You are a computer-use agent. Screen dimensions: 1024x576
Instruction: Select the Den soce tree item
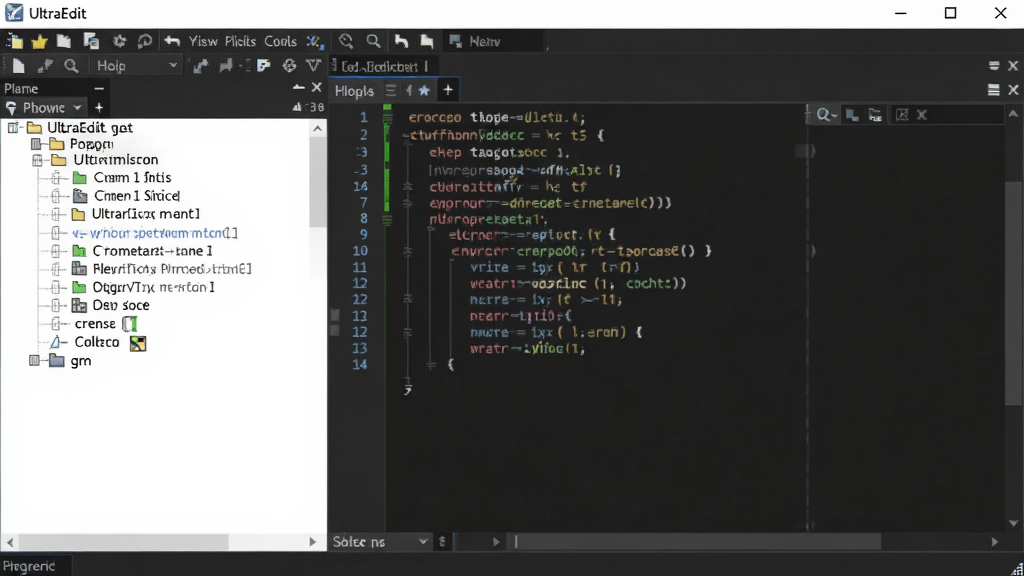[121, 305]
